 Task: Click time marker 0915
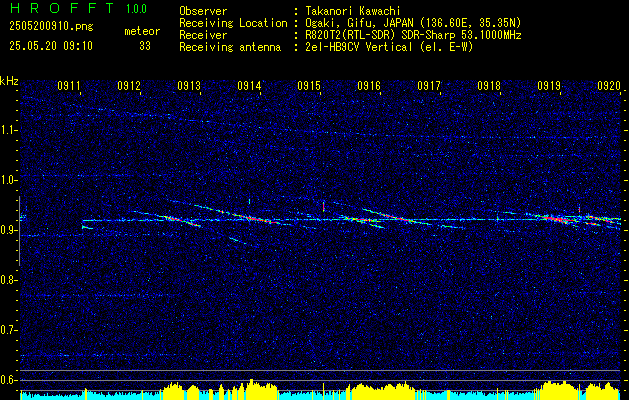pyautogui.click(x=309, y=85)
